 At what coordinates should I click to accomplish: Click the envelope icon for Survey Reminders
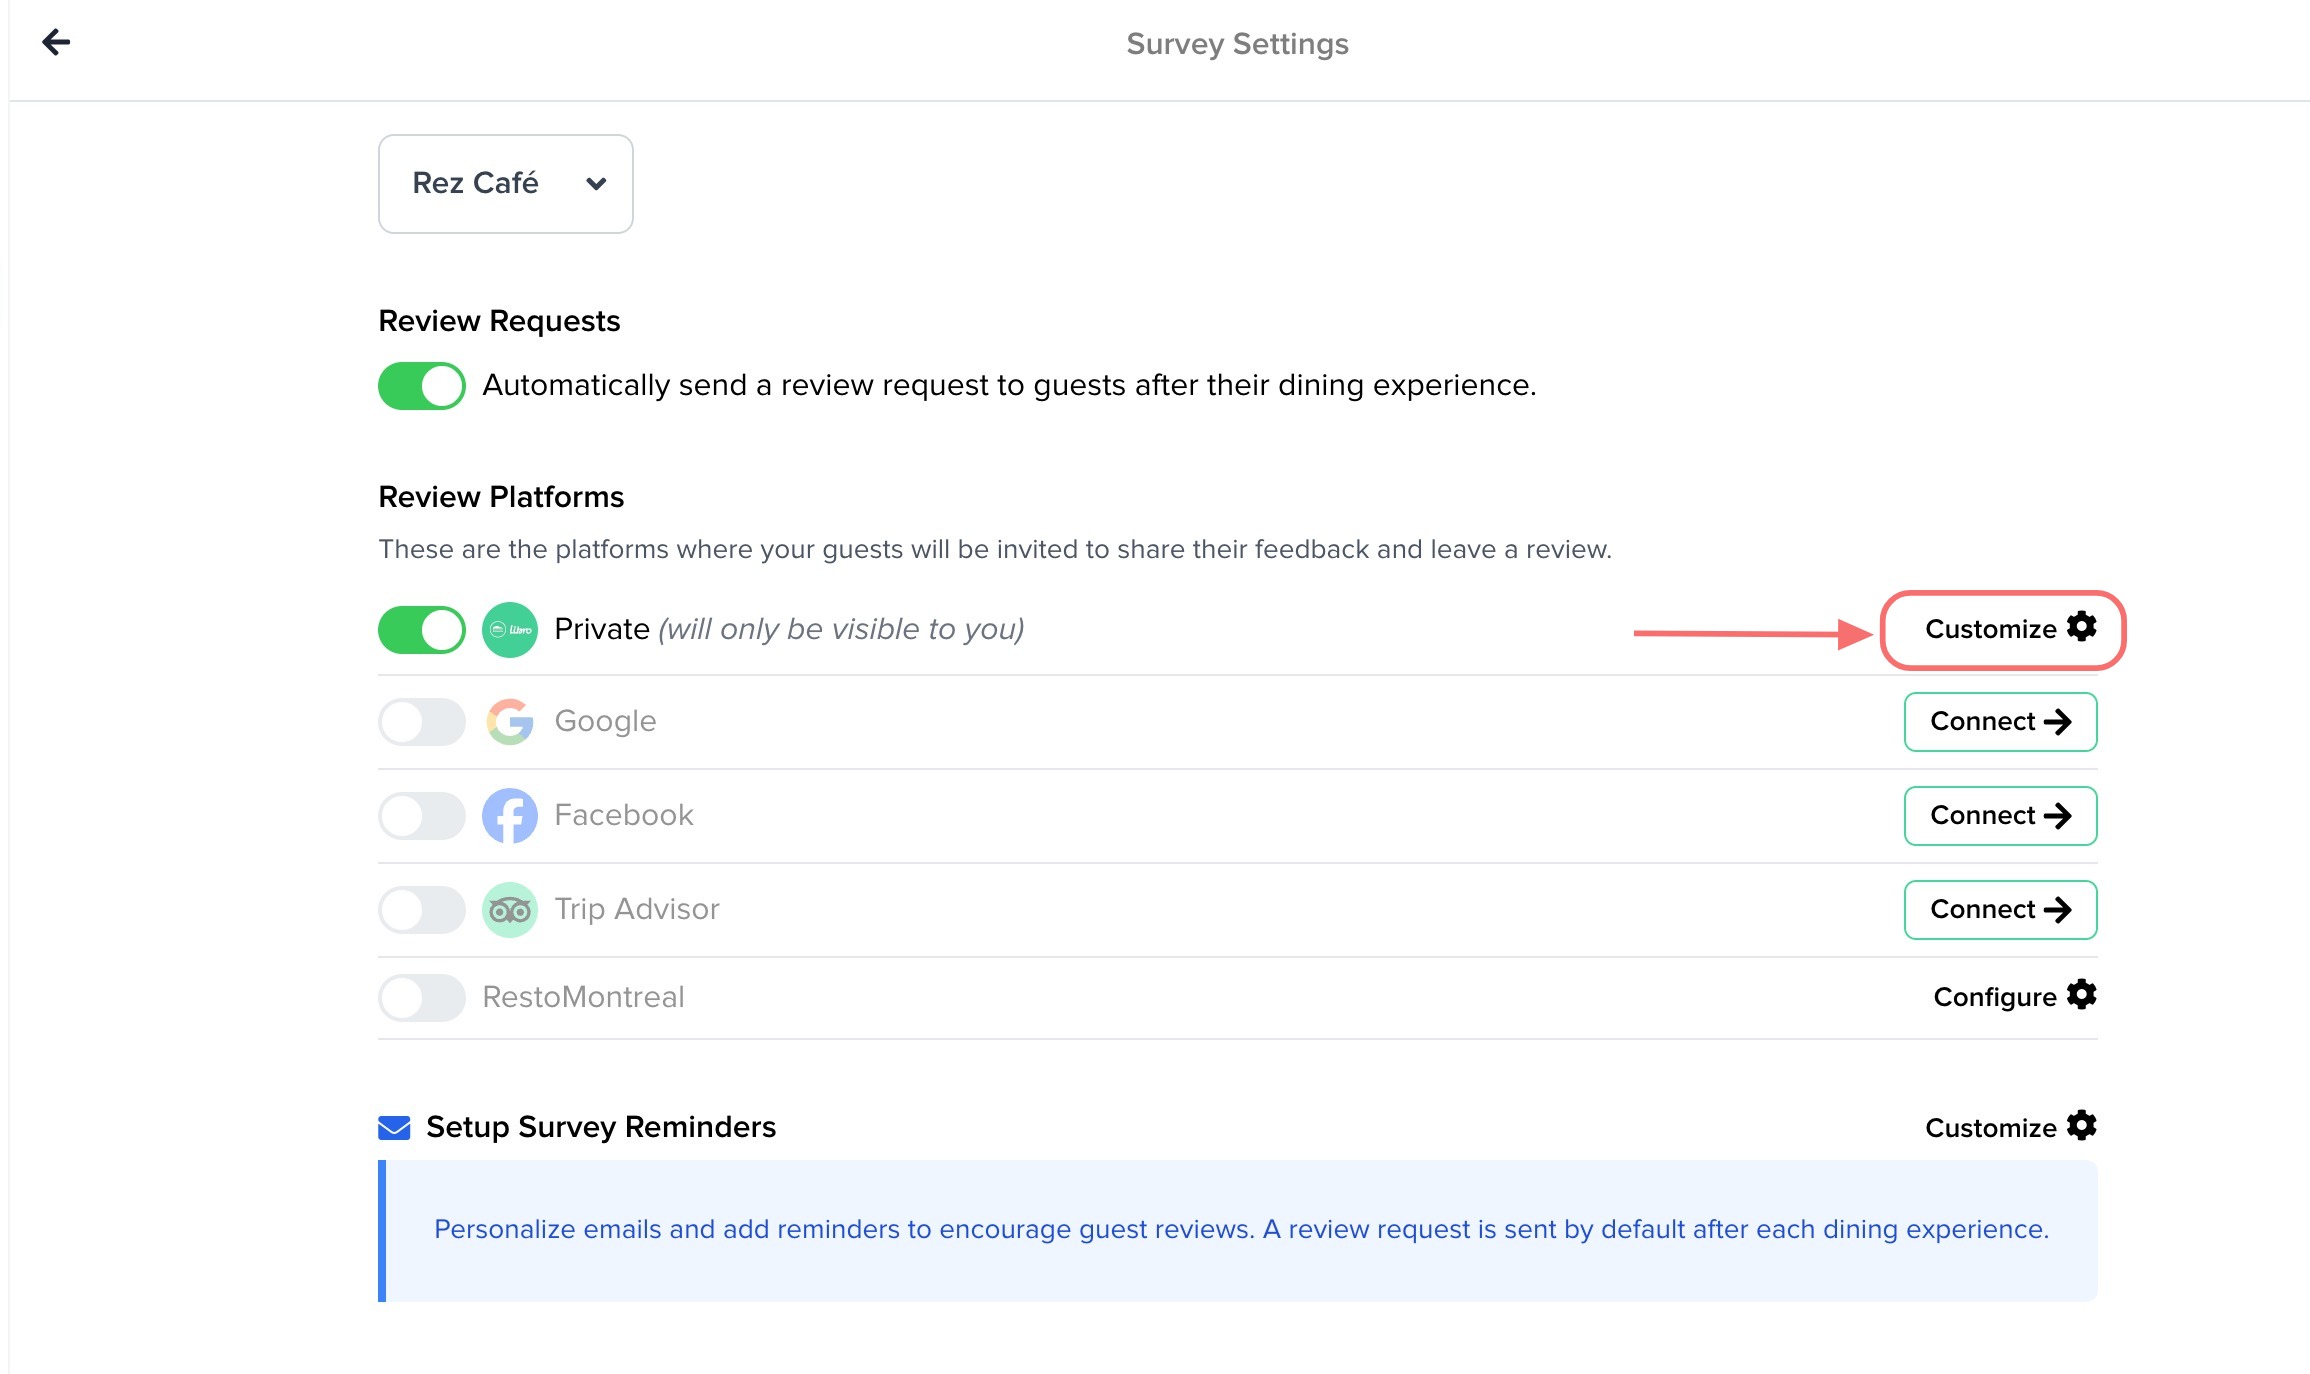click(394, 1128)
